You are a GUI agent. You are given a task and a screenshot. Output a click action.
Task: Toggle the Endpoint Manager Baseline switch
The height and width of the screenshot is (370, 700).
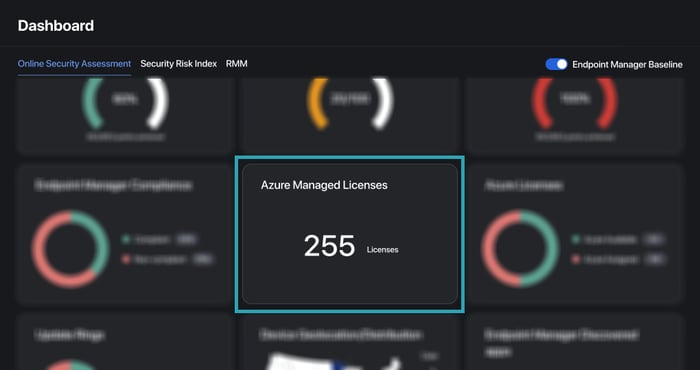556,64
